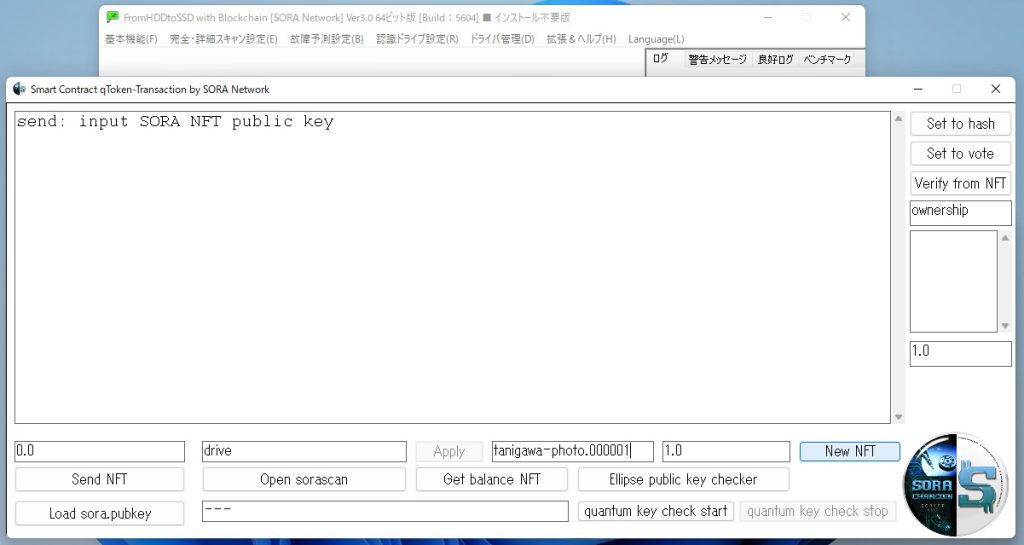Click the 0.0 amount field
Screen dimensions: 1024x545
click(99, 451)
